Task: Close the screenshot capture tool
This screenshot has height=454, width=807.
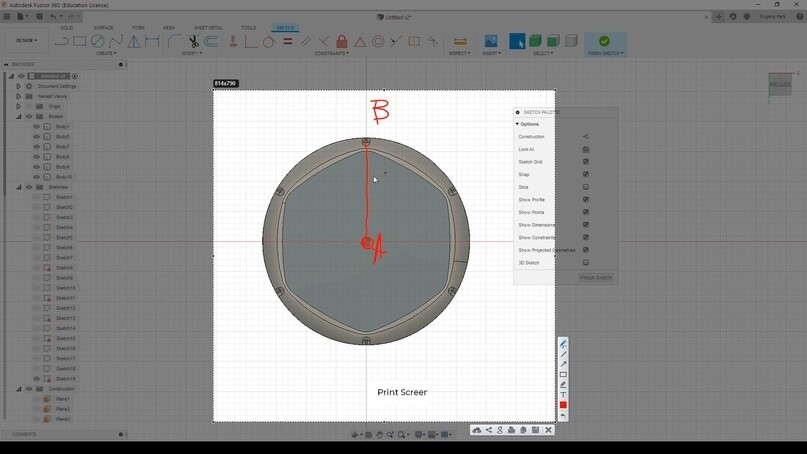Action: pos(549,430)
